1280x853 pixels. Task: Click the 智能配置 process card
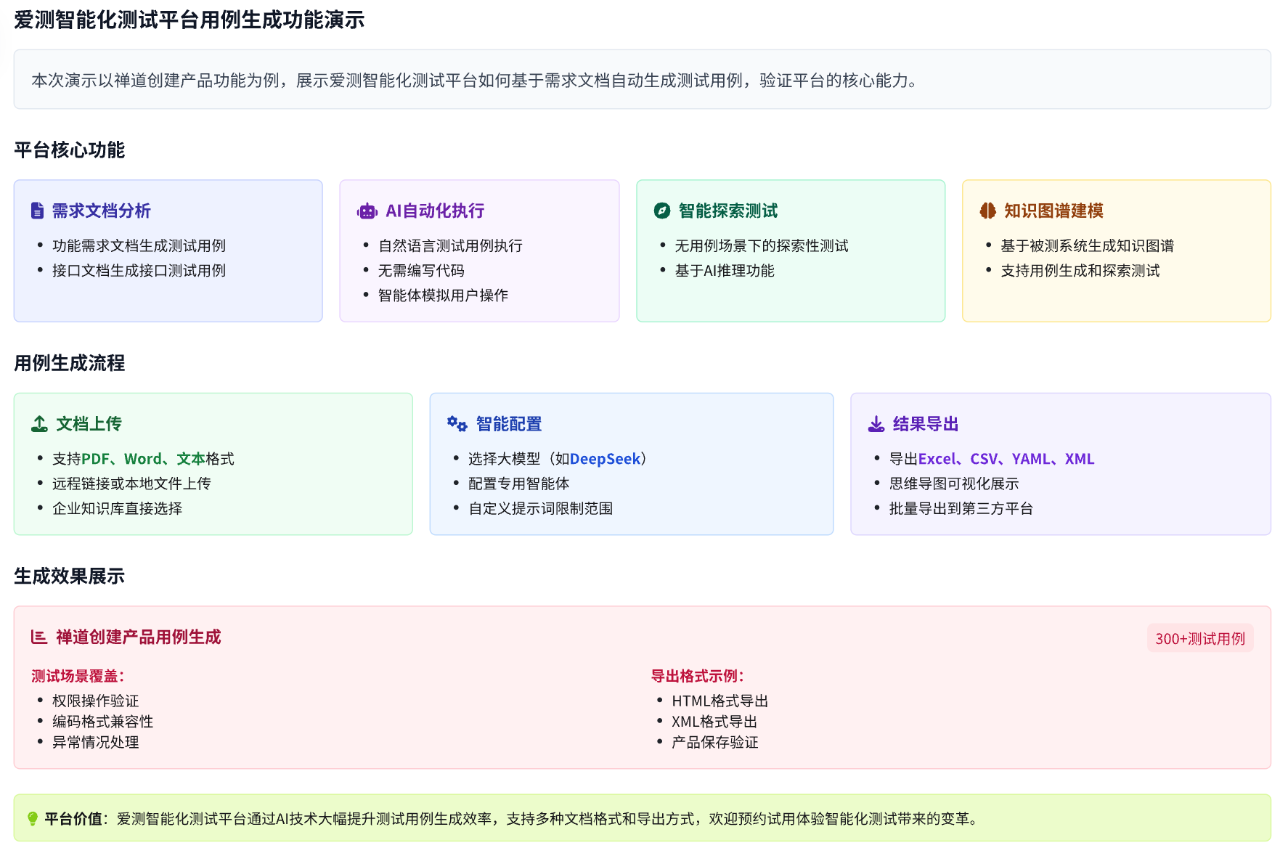coord(631,463)
